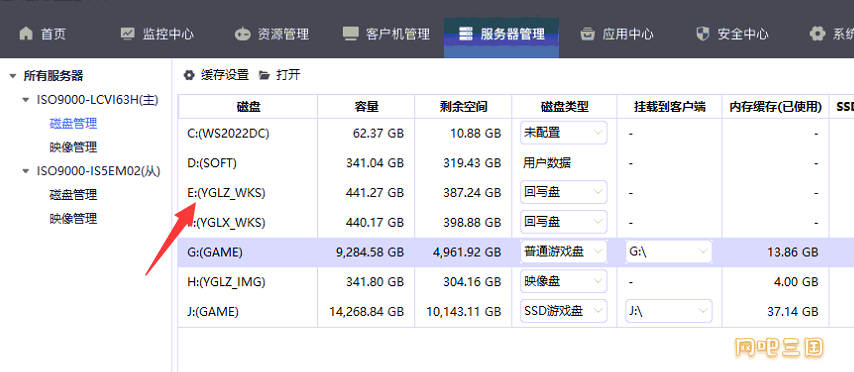
Task: Click the 内存缓存(已使用) column header
Action: coord(776,107)
